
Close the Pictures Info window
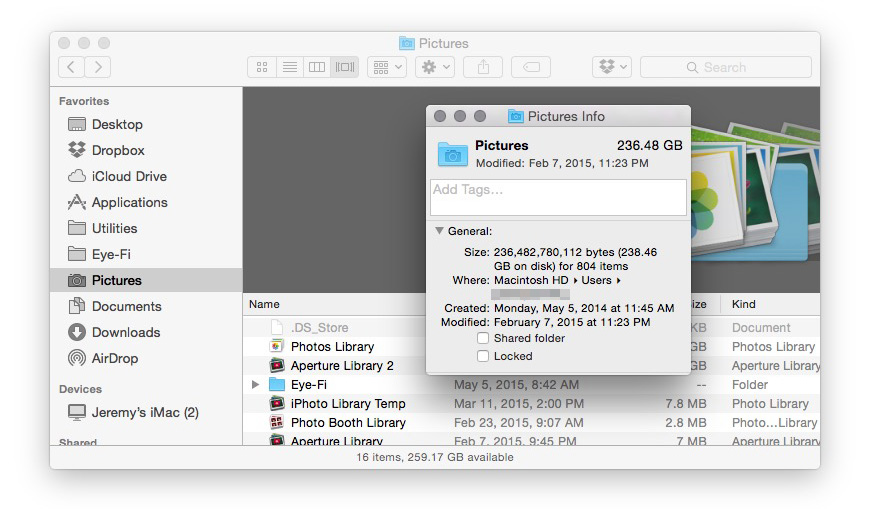coord(440,116)
